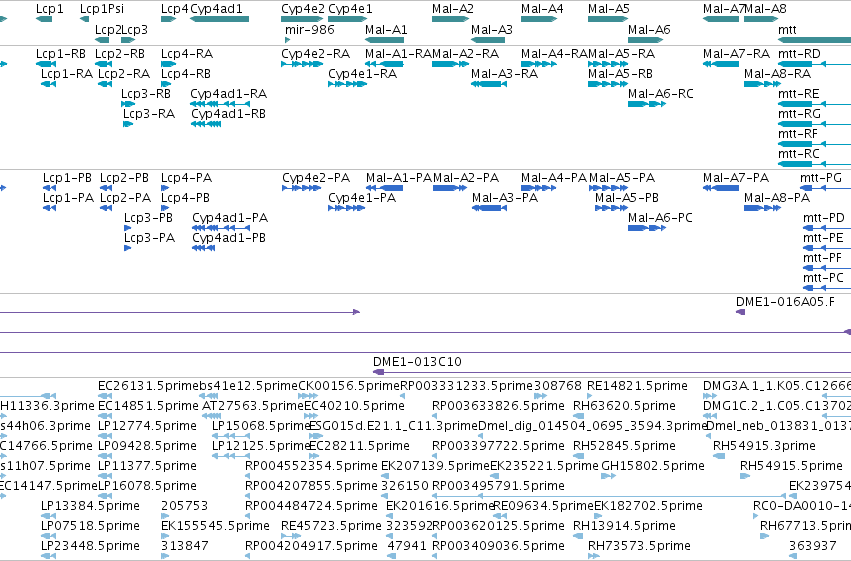The height and width of the screenshot is (561, 851).
Task: Select EST AT27563.5prime
Action: tap(252, 406)
